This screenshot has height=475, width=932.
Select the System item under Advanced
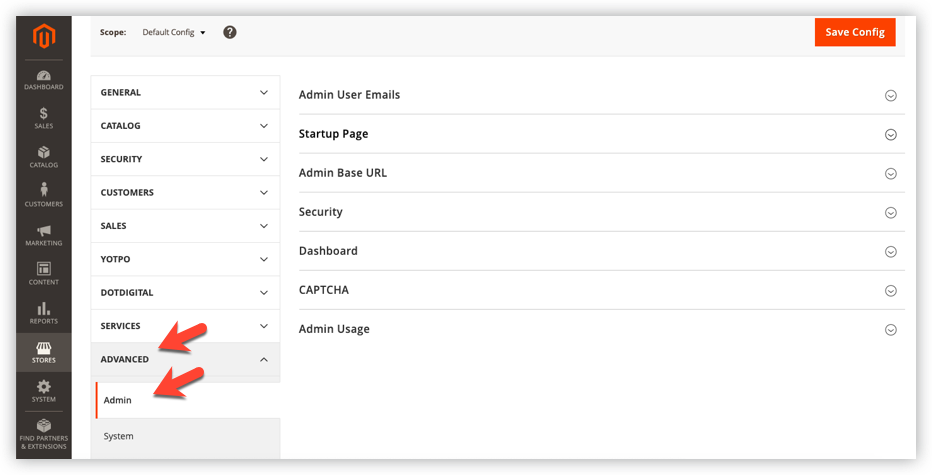[x=188, y=436]
